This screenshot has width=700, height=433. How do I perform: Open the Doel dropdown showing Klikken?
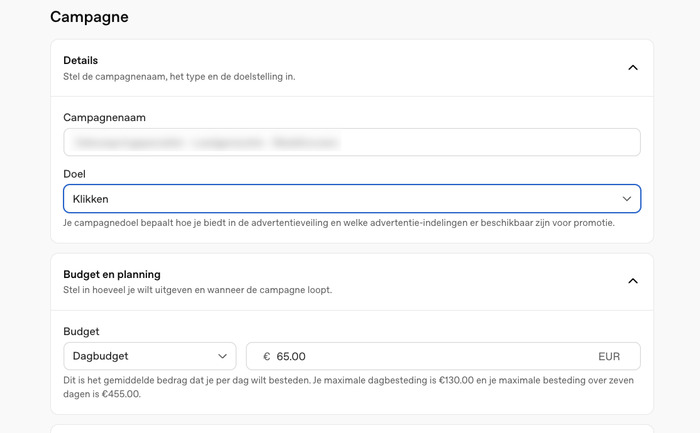point(352,199)
